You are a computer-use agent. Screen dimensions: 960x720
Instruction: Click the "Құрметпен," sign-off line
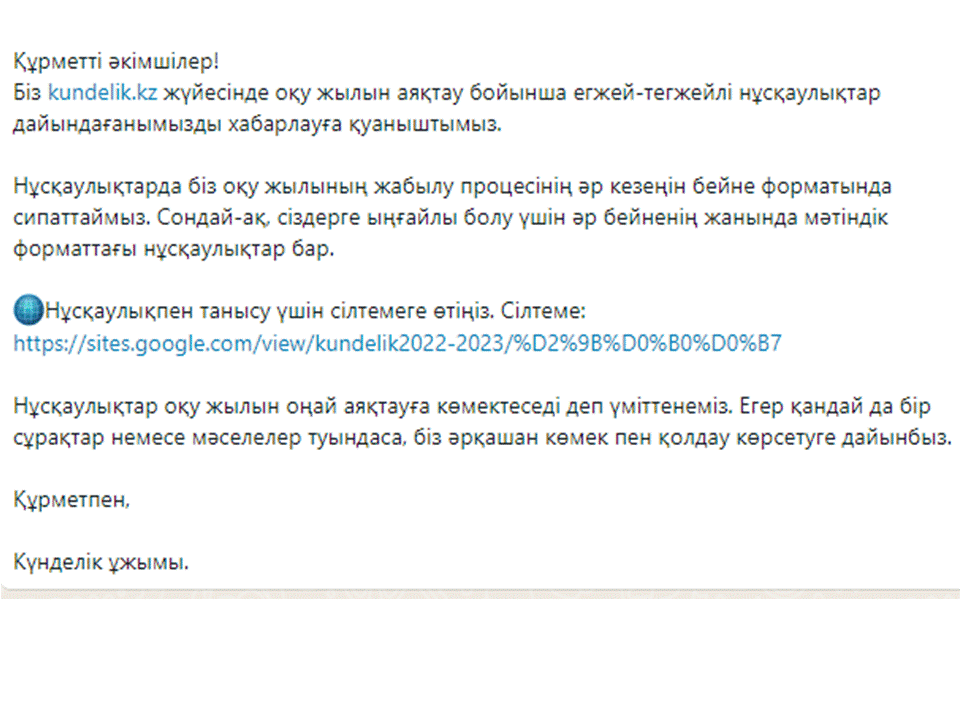[x=72, y=500]
